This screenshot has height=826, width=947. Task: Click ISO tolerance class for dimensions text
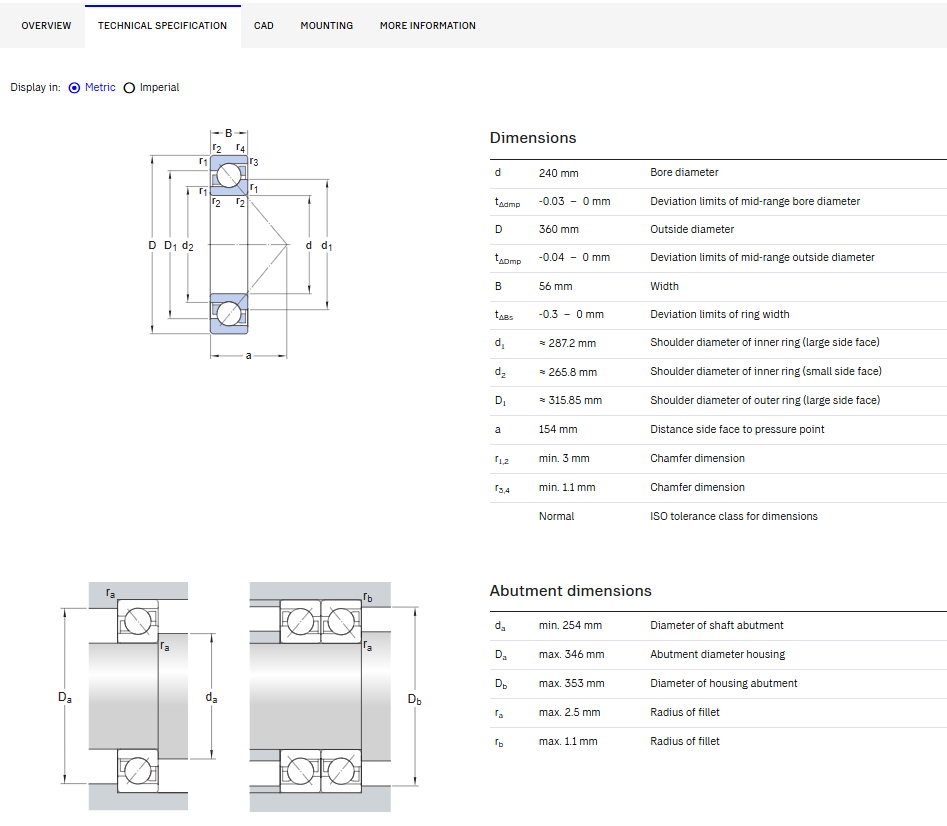[734, 516]
